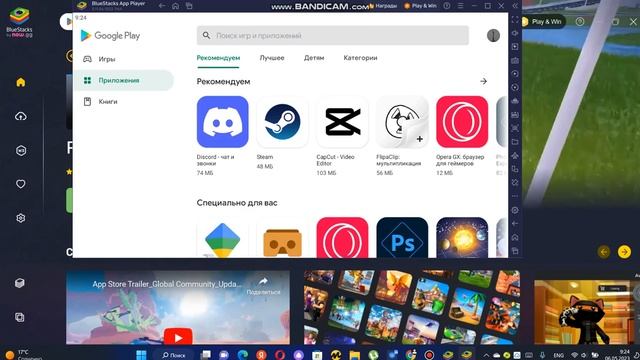
Task: Click the Рекомендуем section heading
Action: 223,82
